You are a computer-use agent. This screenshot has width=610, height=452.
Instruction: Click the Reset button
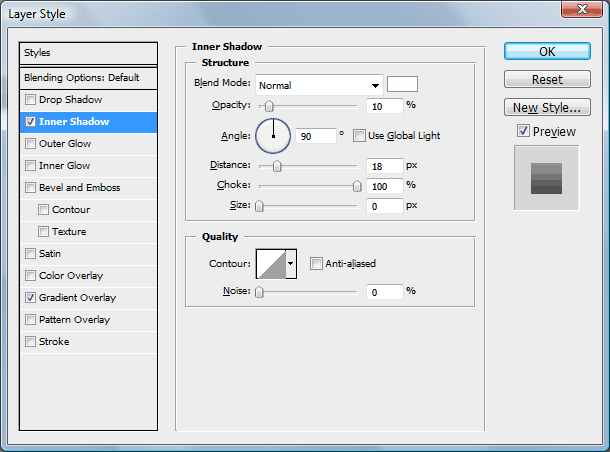(546, 79)
